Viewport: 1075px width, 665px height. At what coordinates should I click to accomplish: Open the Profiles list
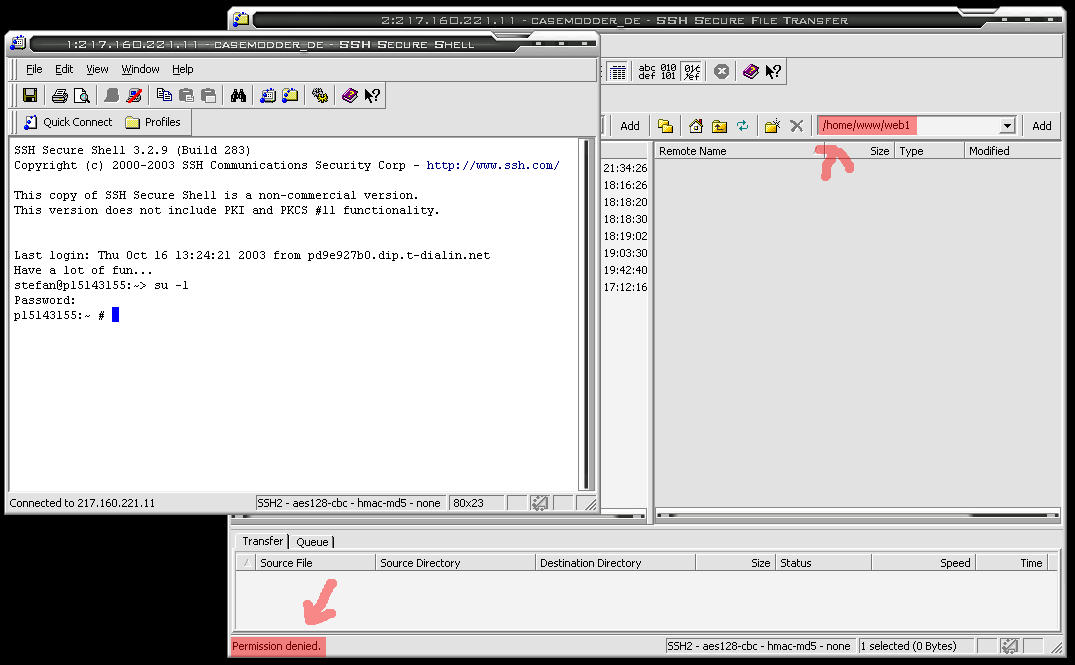coord(153,122)
